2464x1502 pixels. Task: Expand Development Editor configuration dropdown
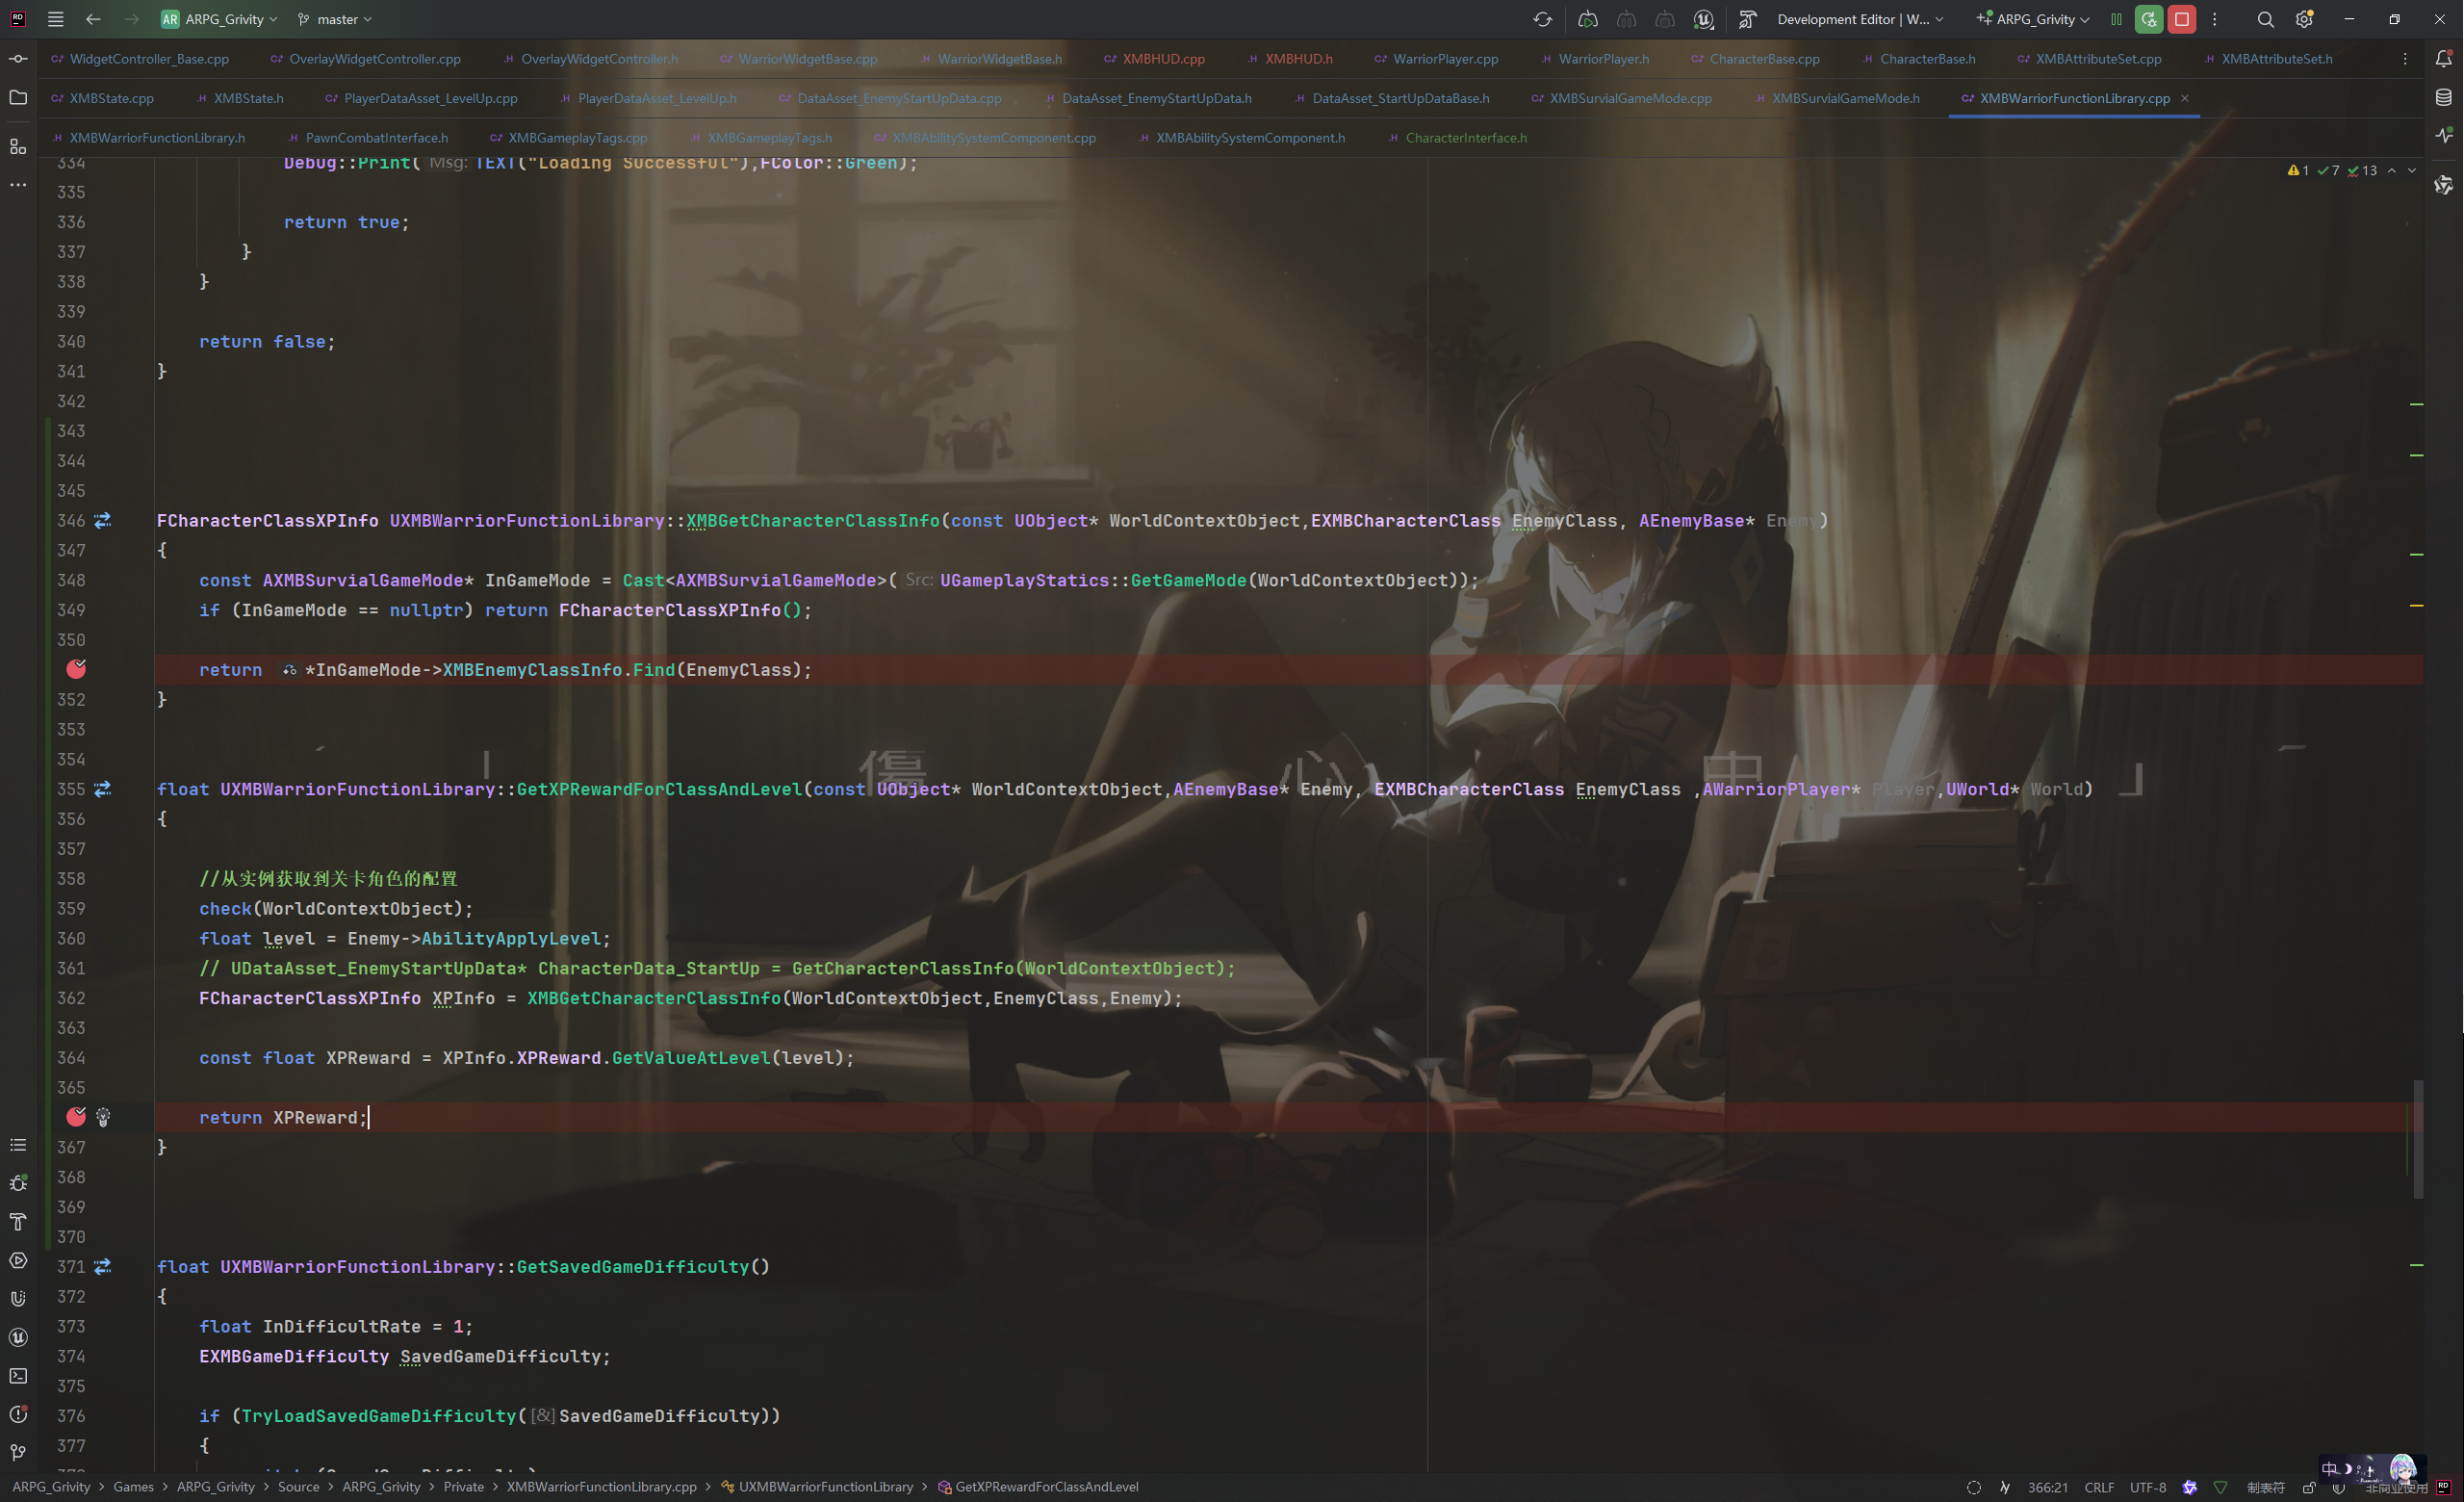[1860, 19]
